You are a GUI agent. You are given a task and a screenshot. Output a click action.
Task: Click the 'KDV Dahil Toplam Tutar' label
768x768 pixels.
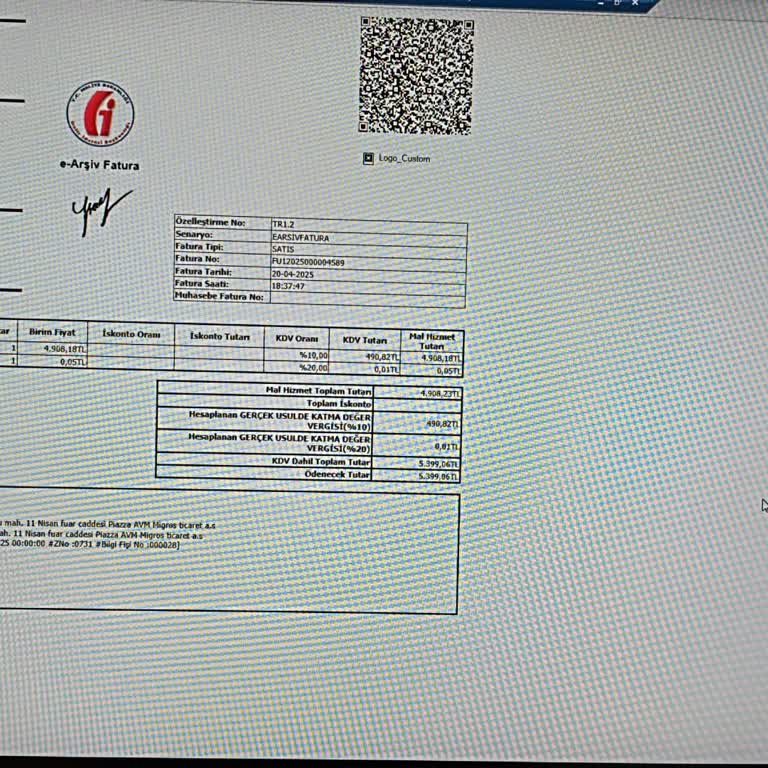pyautogui.click(x=321, y=461)
